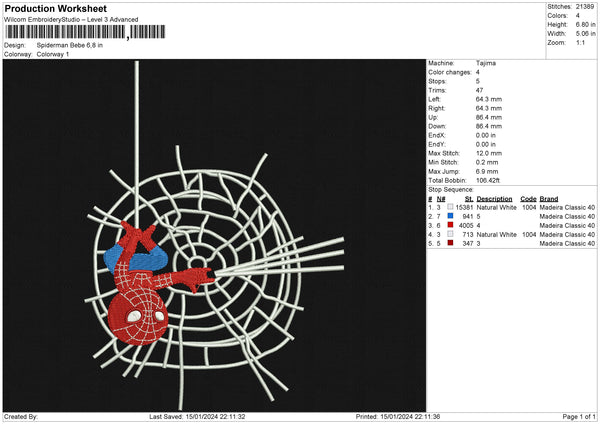Click Spiderman's head in the design preview

(x=138, y=318)
